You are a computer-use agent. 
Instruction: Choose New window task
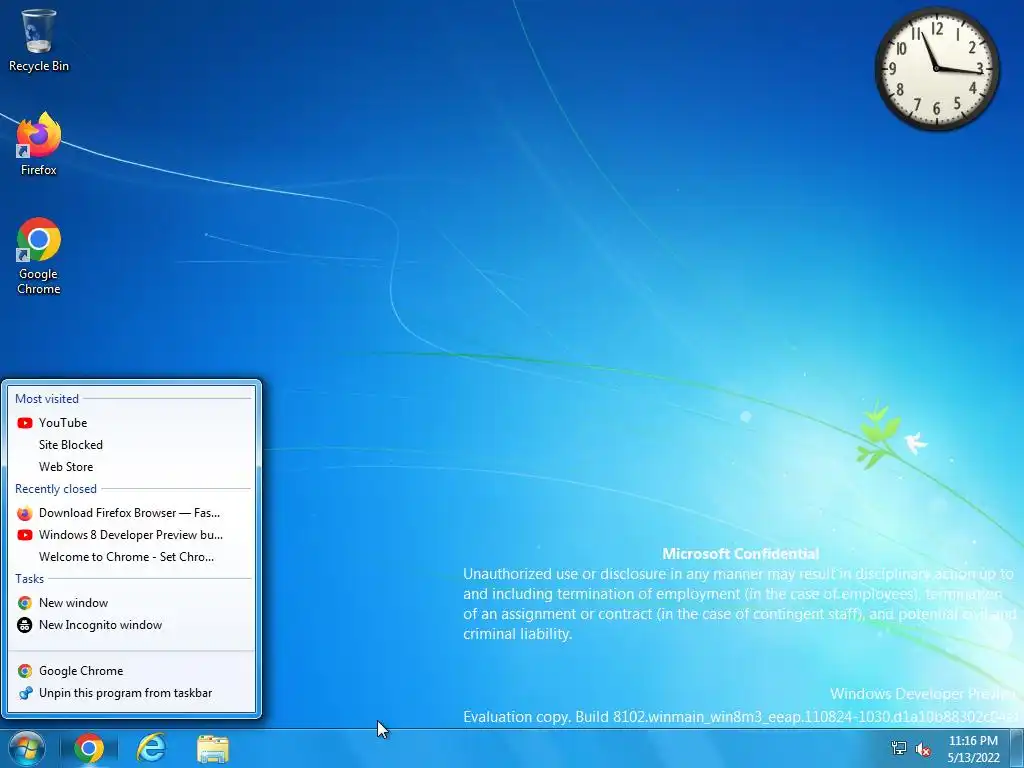pos(133,603)
